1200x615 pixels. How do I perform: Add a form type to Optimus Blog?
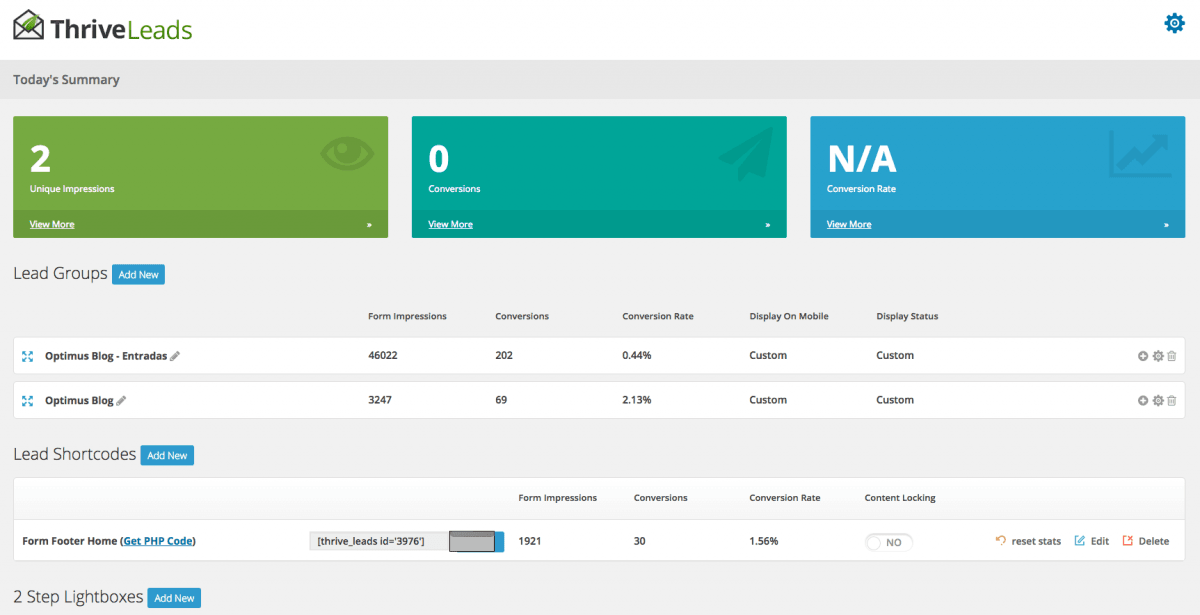pos(1143,400)
